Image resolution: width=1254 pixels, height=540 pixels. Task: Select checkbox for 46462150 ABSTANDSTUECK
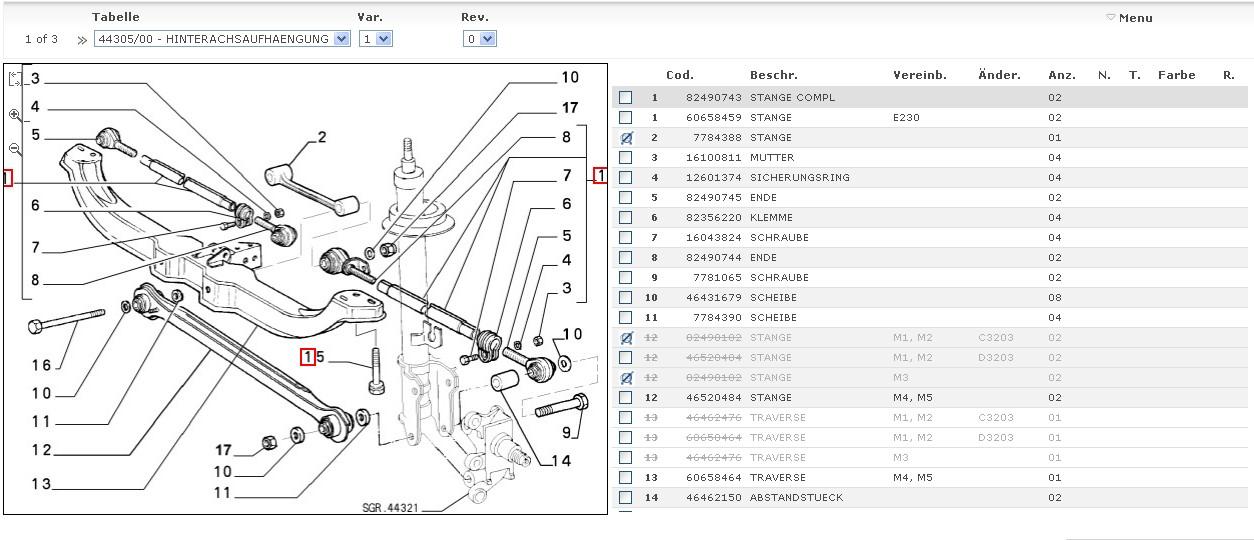(x=626, y=498)
